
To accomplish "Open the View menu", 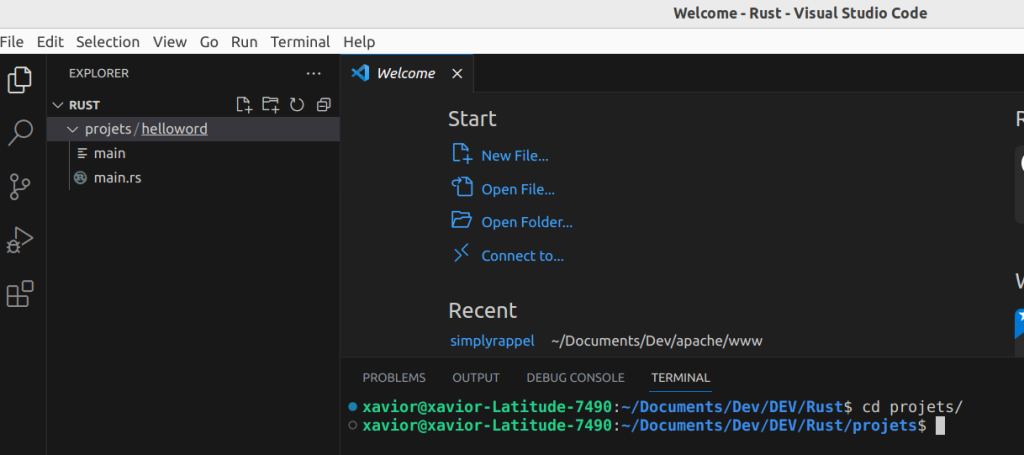I will point(170,42).
